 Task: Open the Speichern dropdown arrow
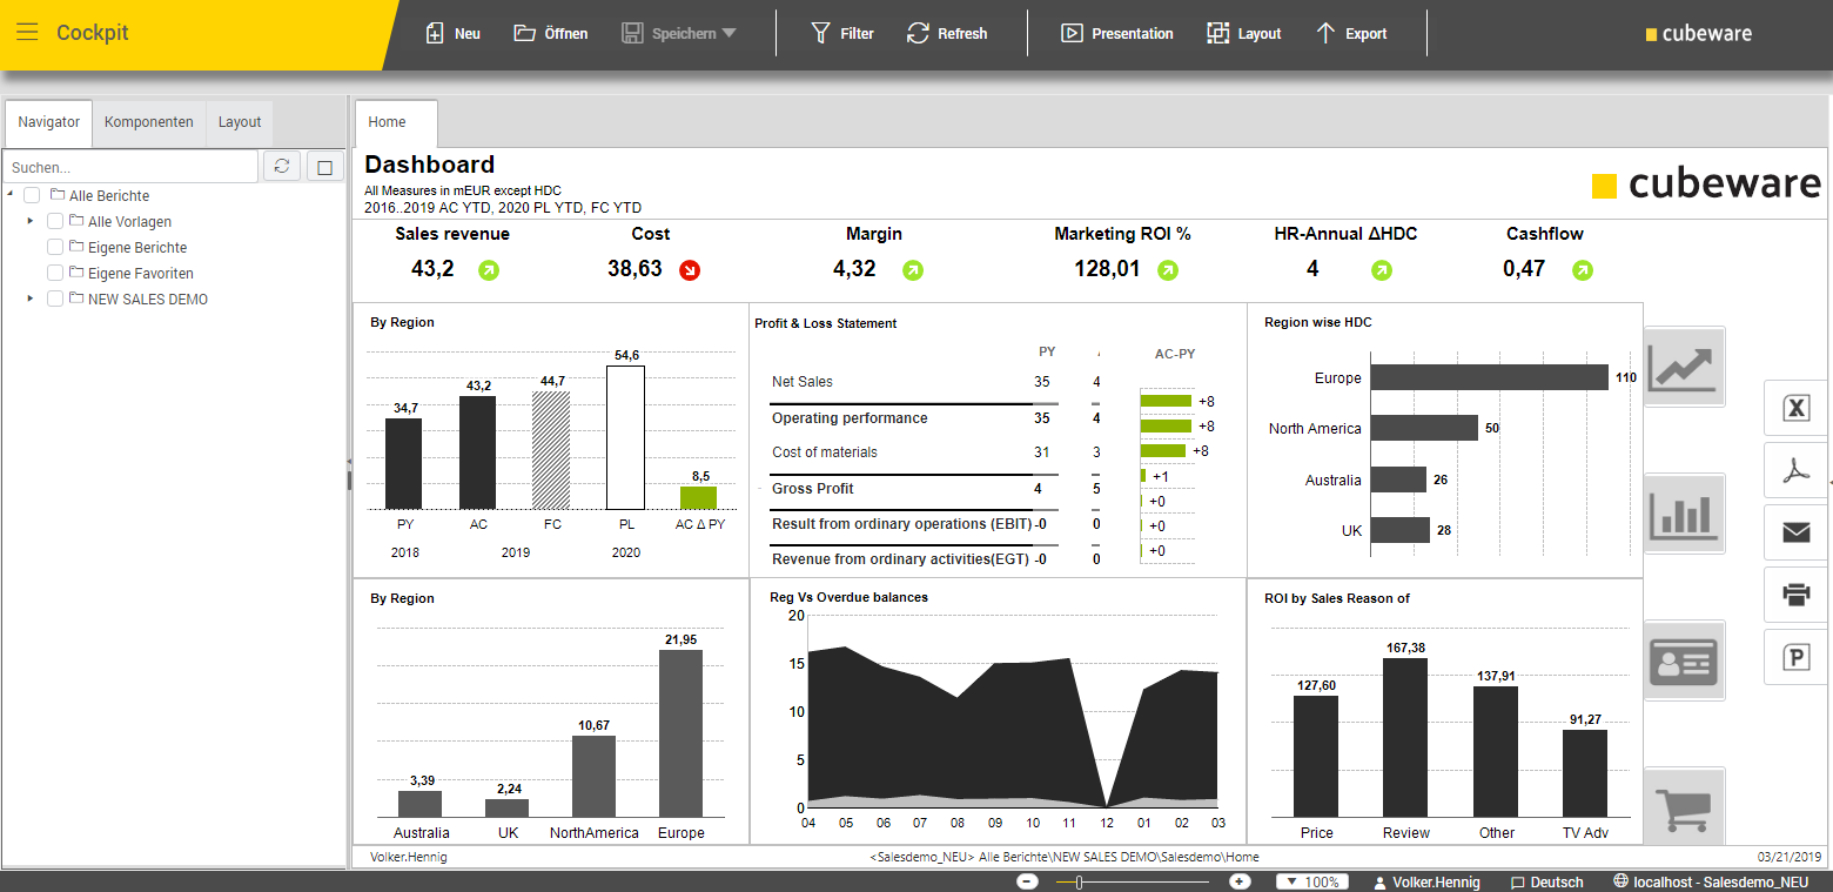[x=729, y=33]
